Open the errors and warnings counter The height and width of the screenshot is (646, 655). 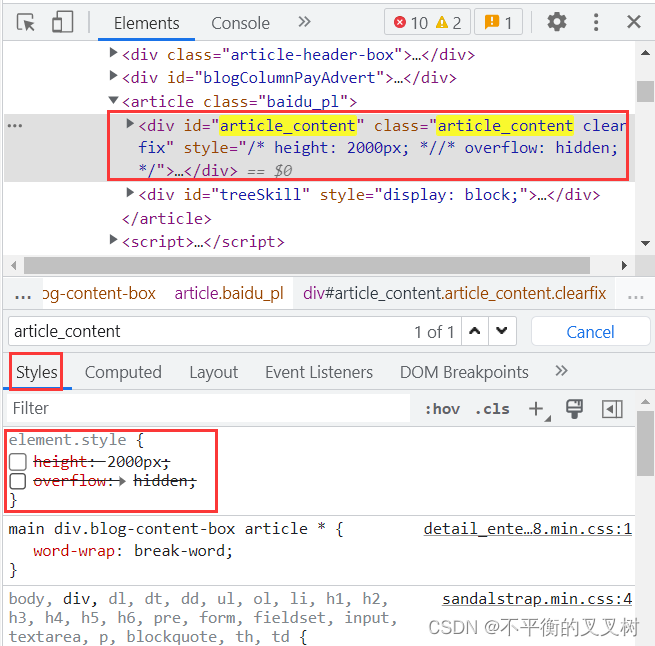click(x=427, y=22)
